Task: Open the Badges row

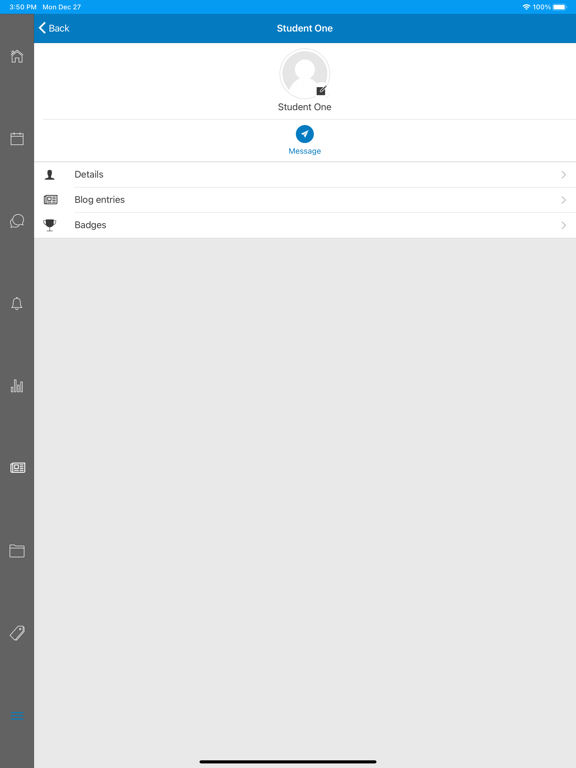Action: tap(305, 225)
